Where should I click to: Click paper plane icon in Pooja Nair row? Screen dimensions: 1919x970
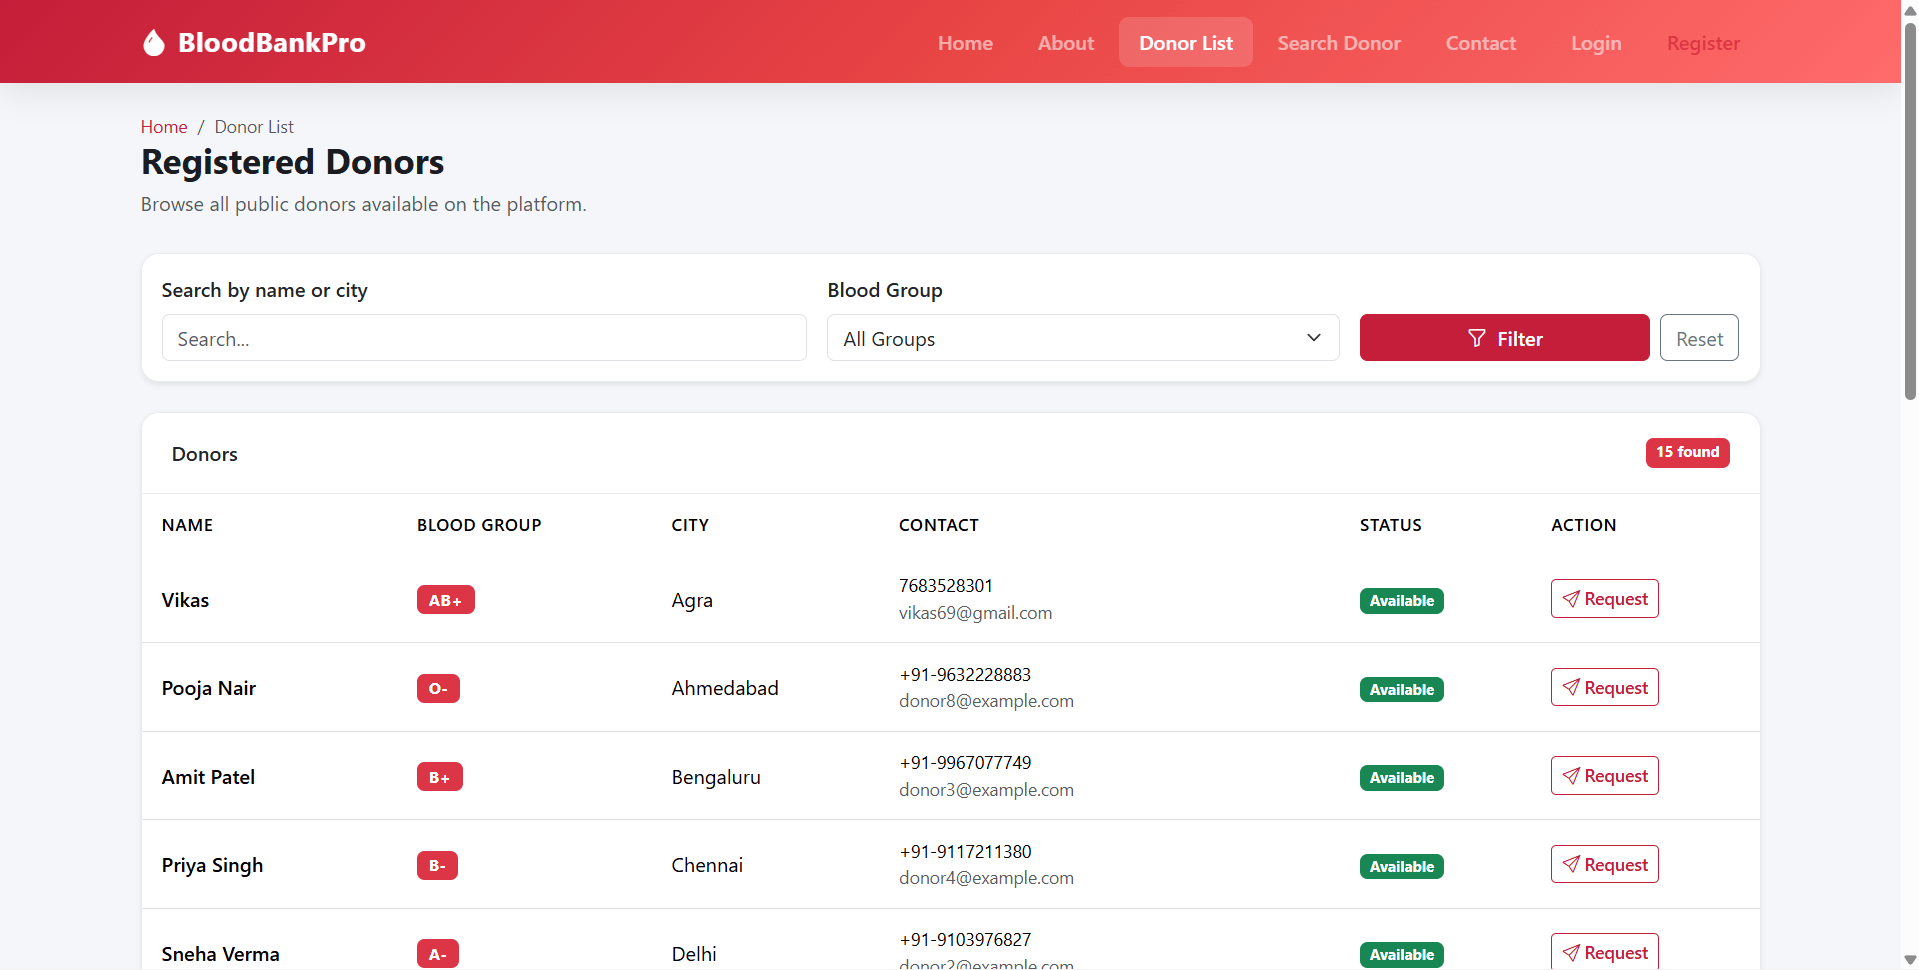coord(1571,687)
